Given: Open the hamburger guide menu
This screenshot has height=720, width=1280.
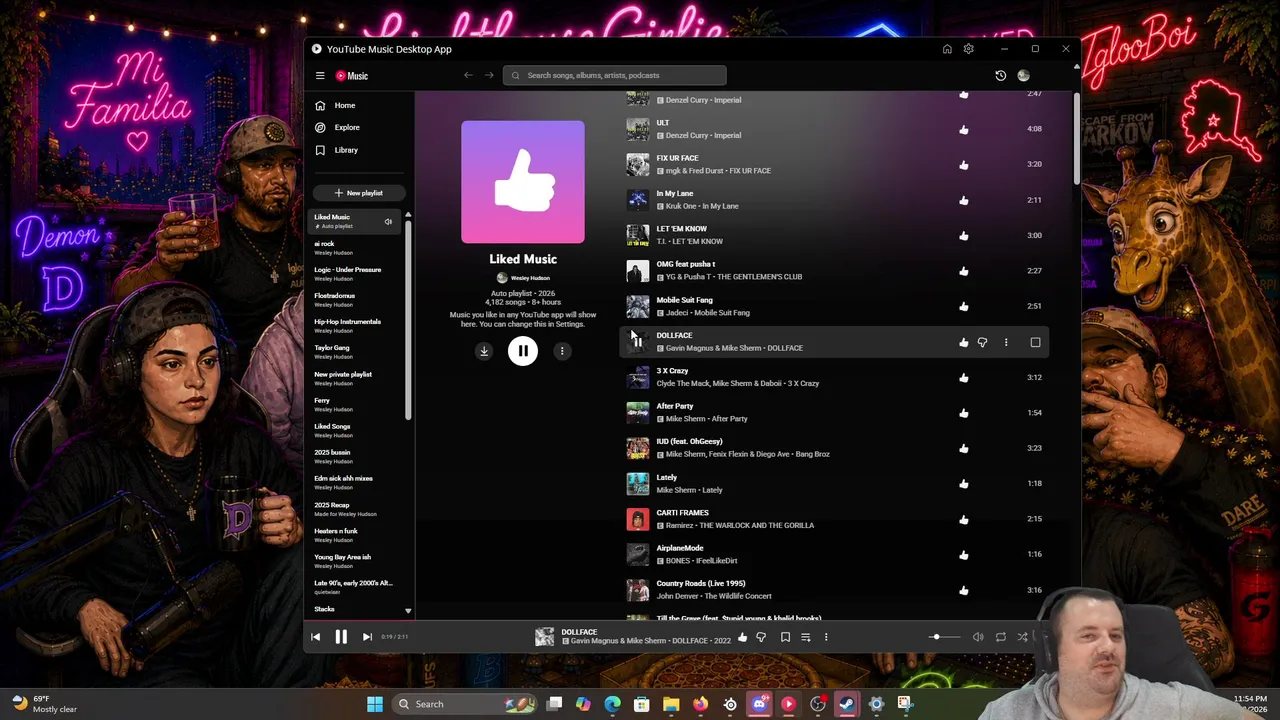Looking at the screenshot, I should [320, 76].
